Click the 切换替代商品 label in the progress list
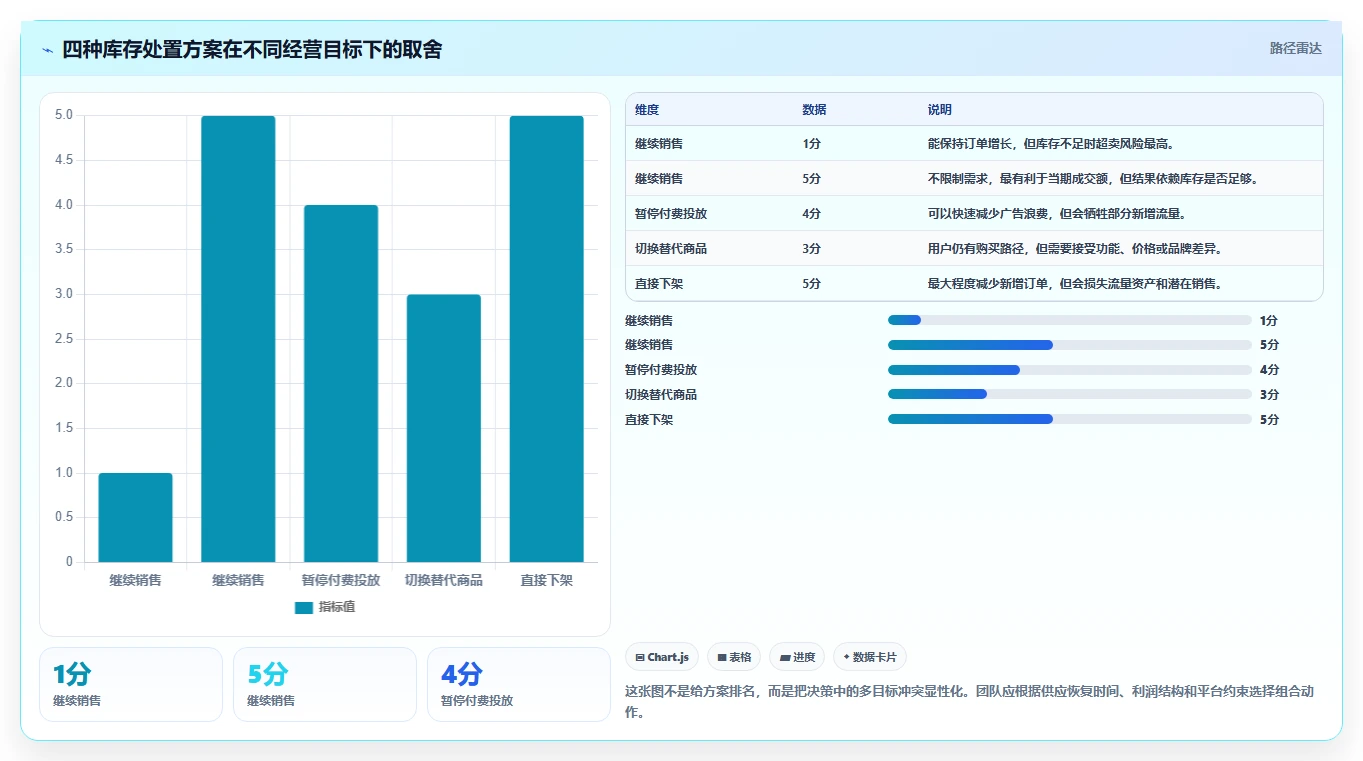This screenshot has width=1363, height=761. [x=661, y=395]
